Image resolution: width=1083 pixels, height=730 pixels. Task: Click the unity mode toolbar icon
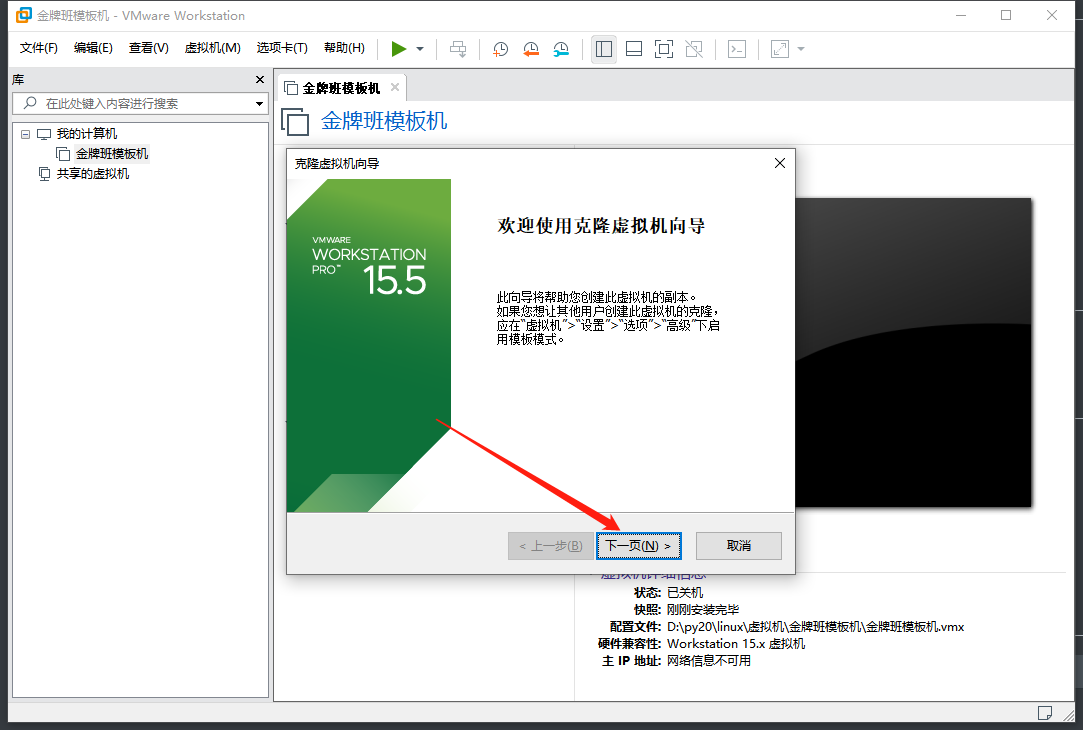point(694,49)
